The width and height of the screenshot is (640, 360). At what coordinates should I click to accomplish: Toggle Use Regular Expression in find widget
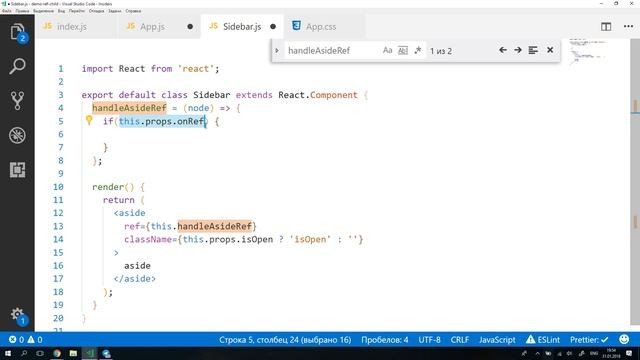click(x=417, y=50)
